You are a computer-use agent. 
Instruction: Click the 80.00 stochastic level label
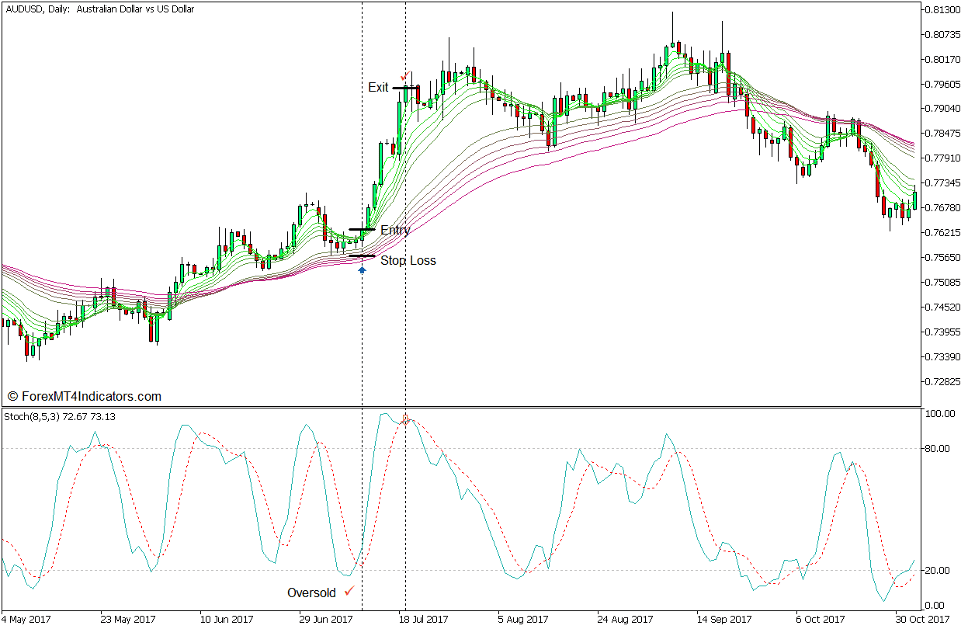(x=941, y=449)
